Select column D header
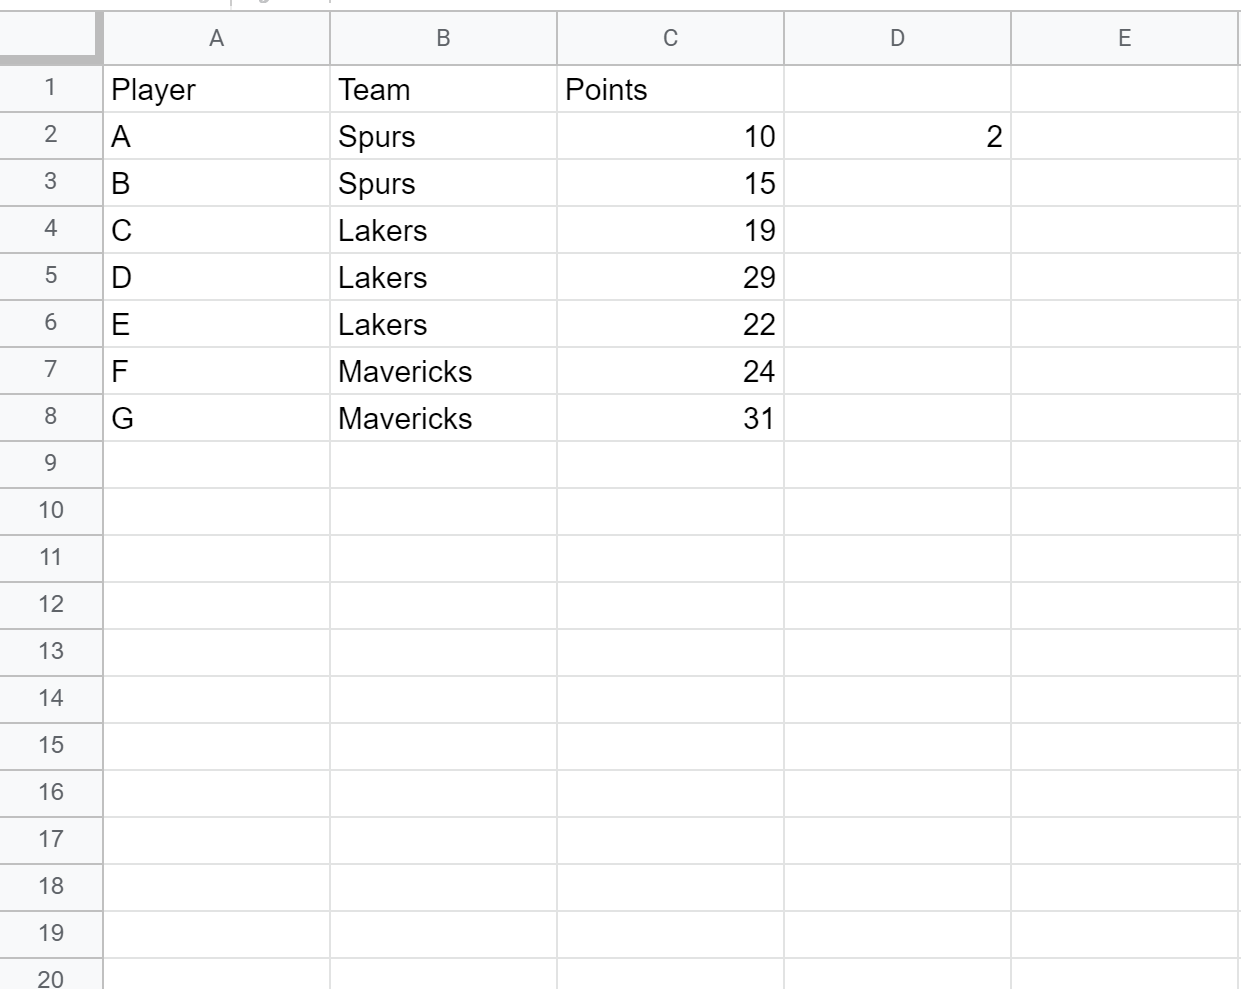The width and height of the screenshot is (1241, 989). (x=897, y=39)
